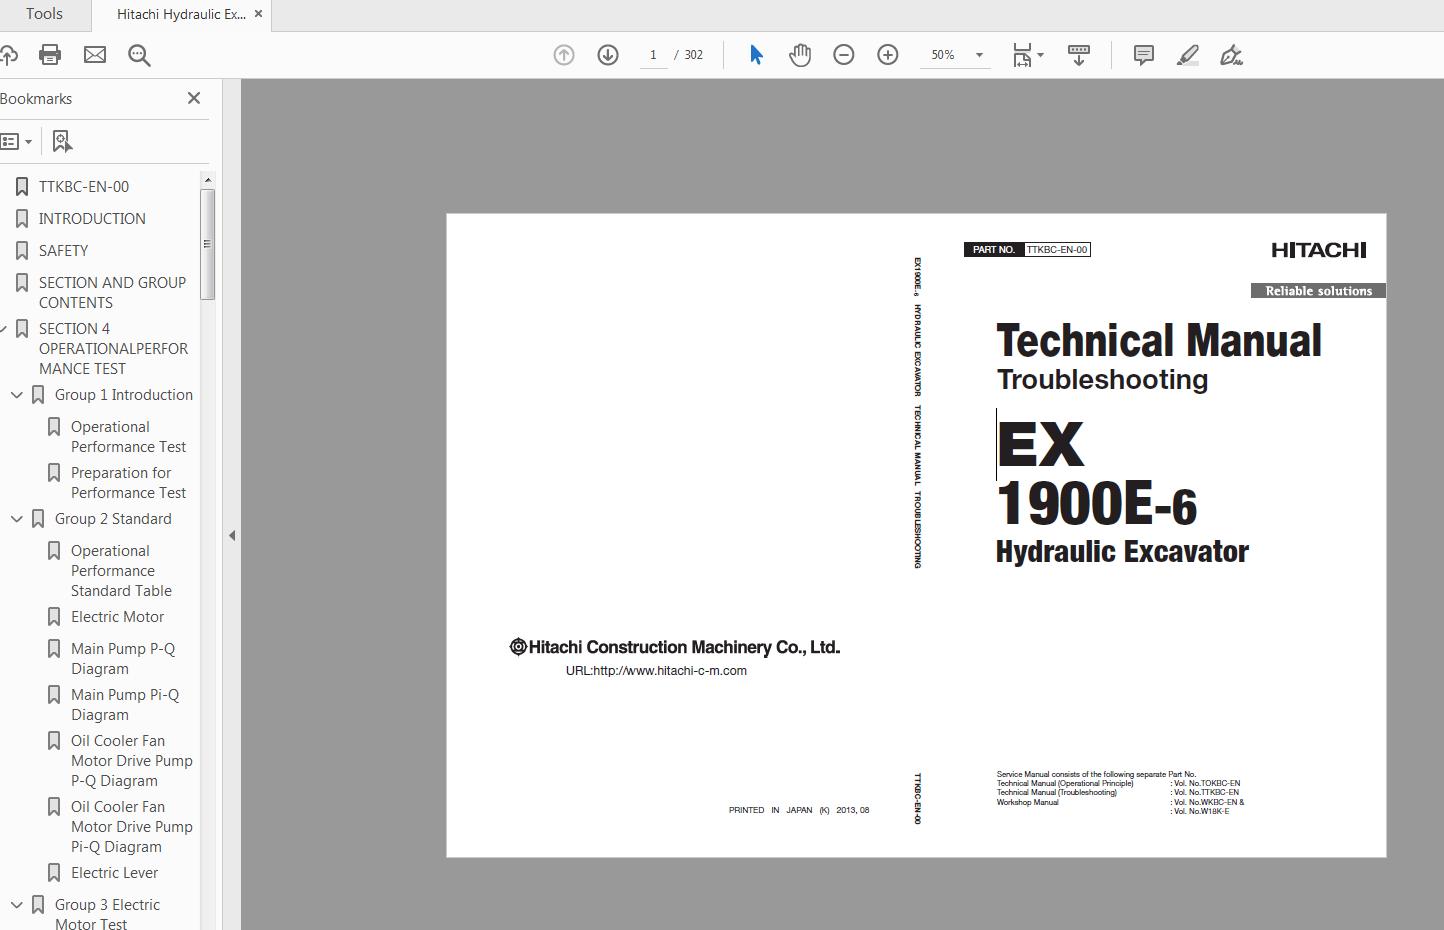Open the page fit options dropdown arrow
The height and width of the screenshot is (930, 1444).
(x=1041, y=55)
